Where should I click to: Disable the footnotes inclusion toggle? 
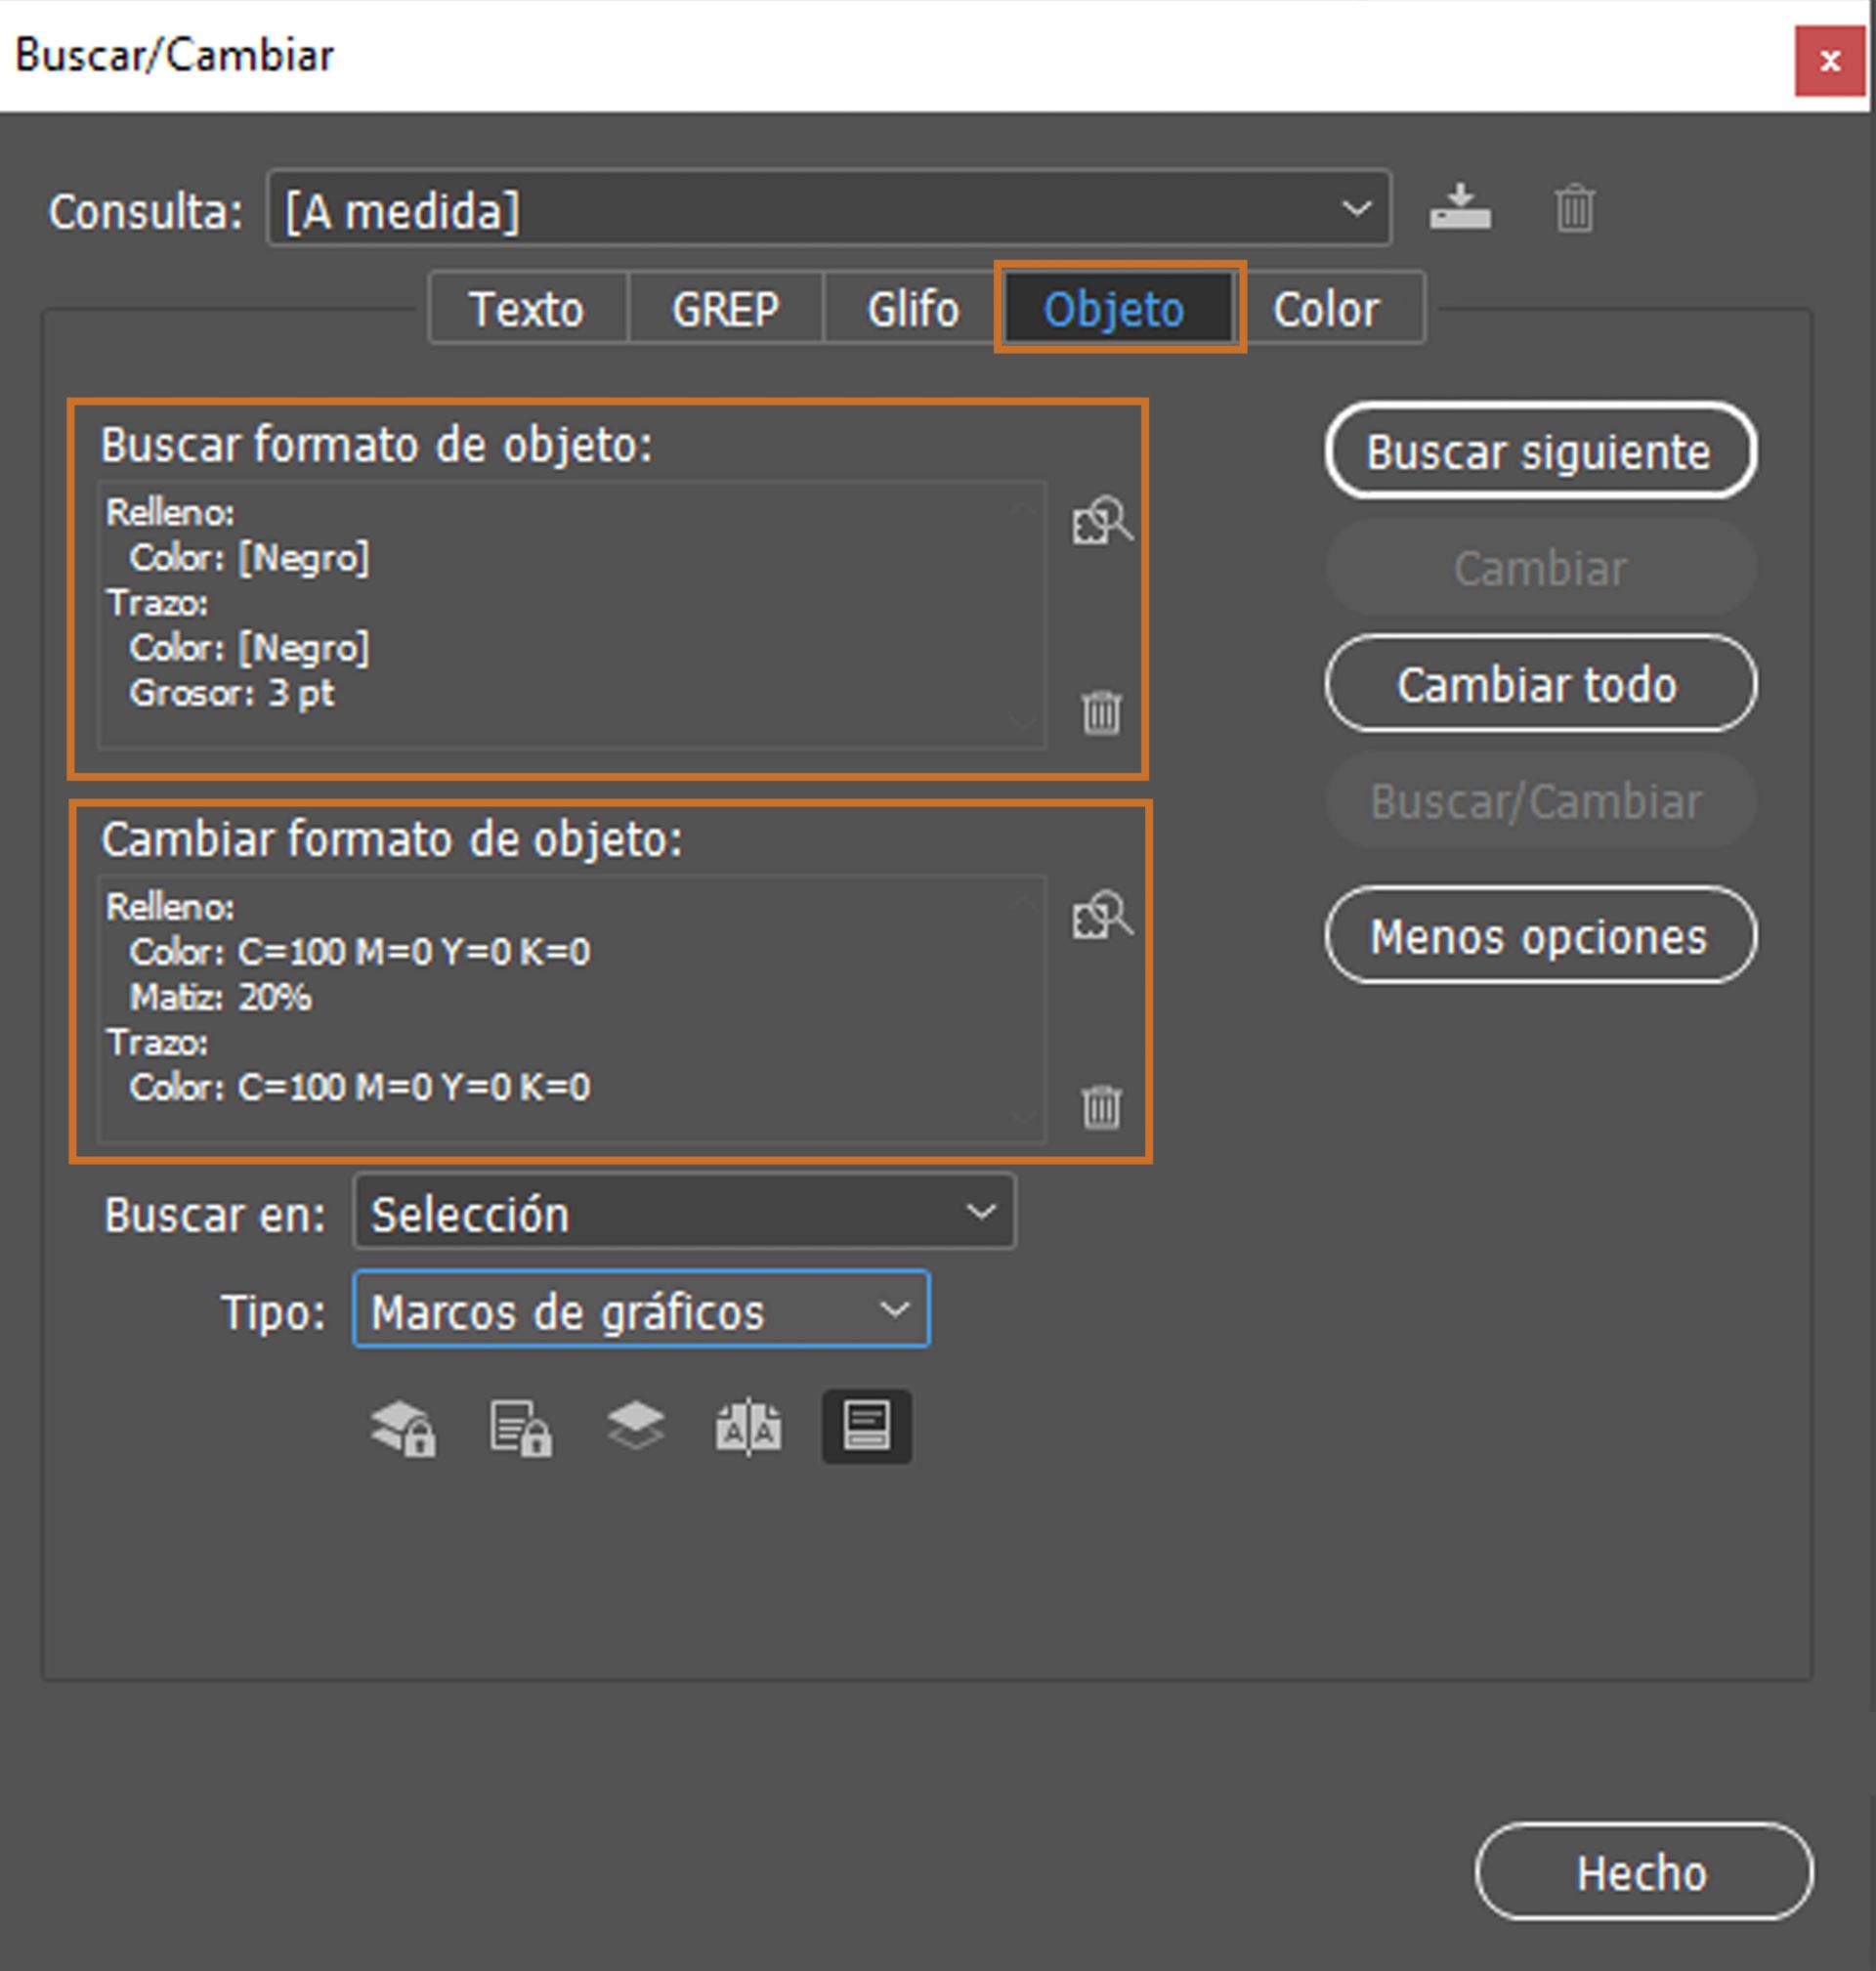tap(866, 1426)
